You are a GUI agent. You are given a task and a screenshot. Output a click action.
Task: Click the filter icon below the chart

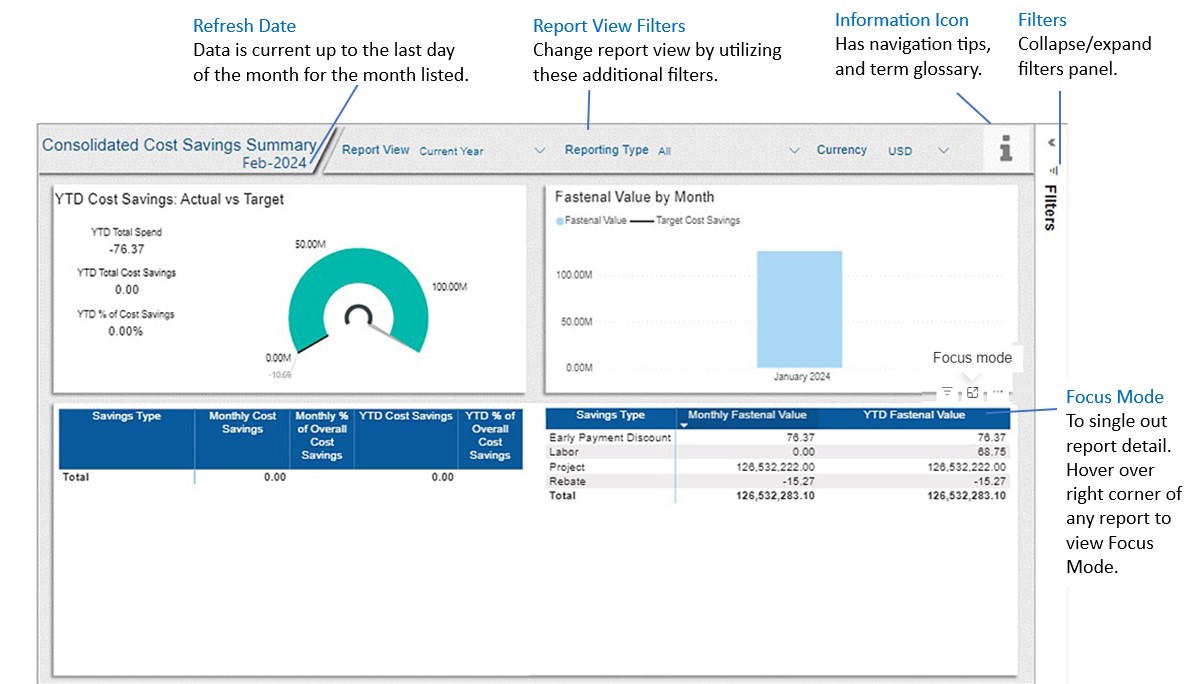tap(947, 392)
